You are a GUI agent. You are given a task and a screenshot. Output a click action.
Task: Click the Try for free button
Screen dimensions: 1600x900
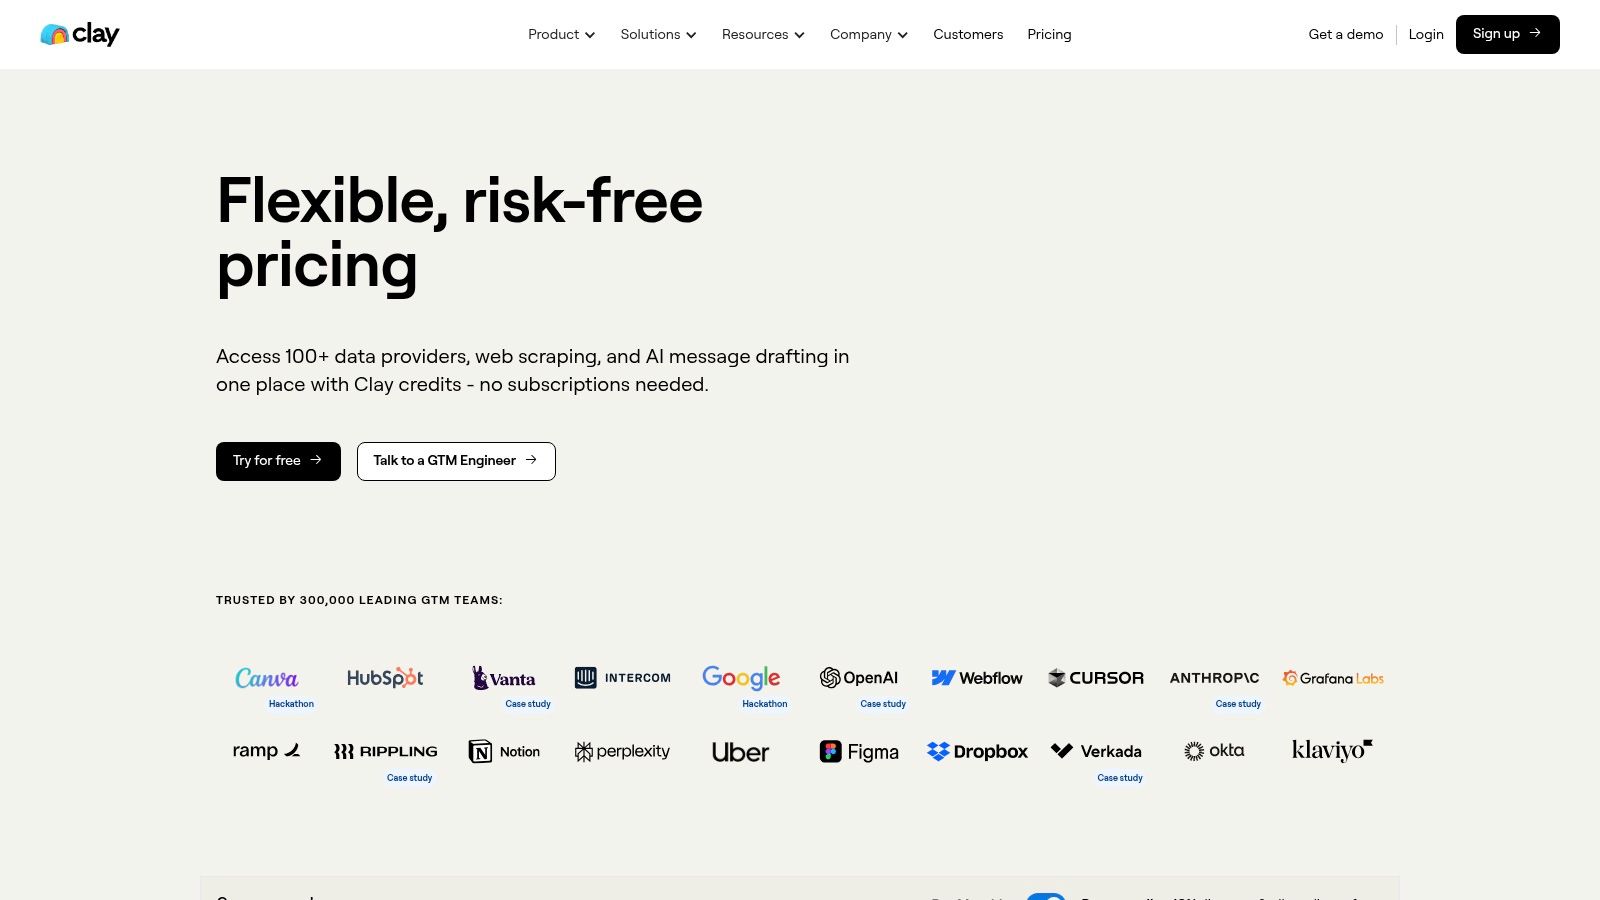278,461
